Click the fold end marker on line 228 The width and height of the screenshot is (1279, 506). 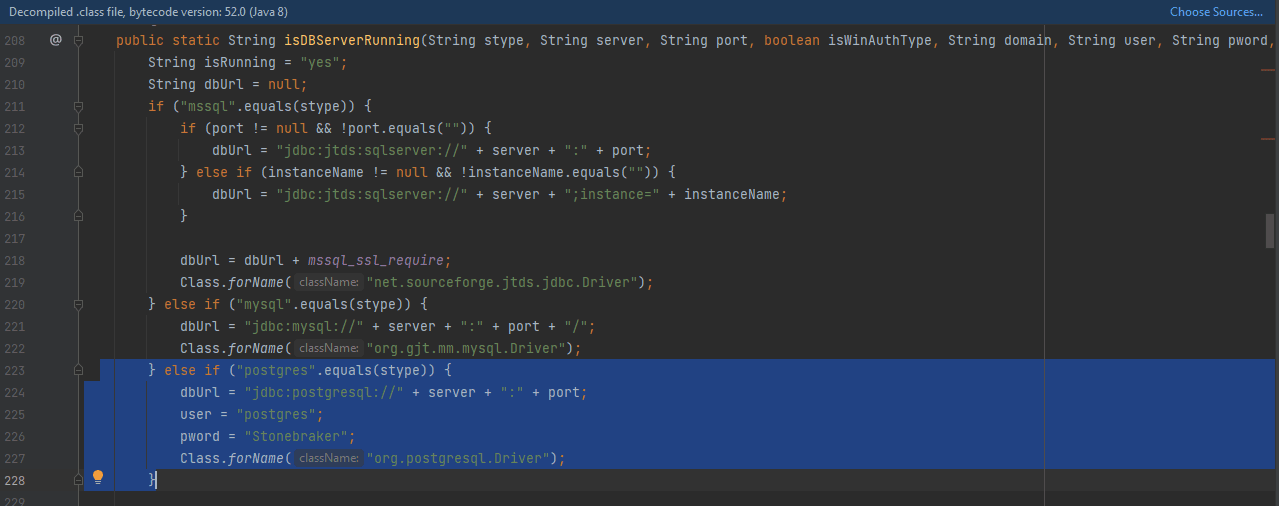click(x=78, y=481)
